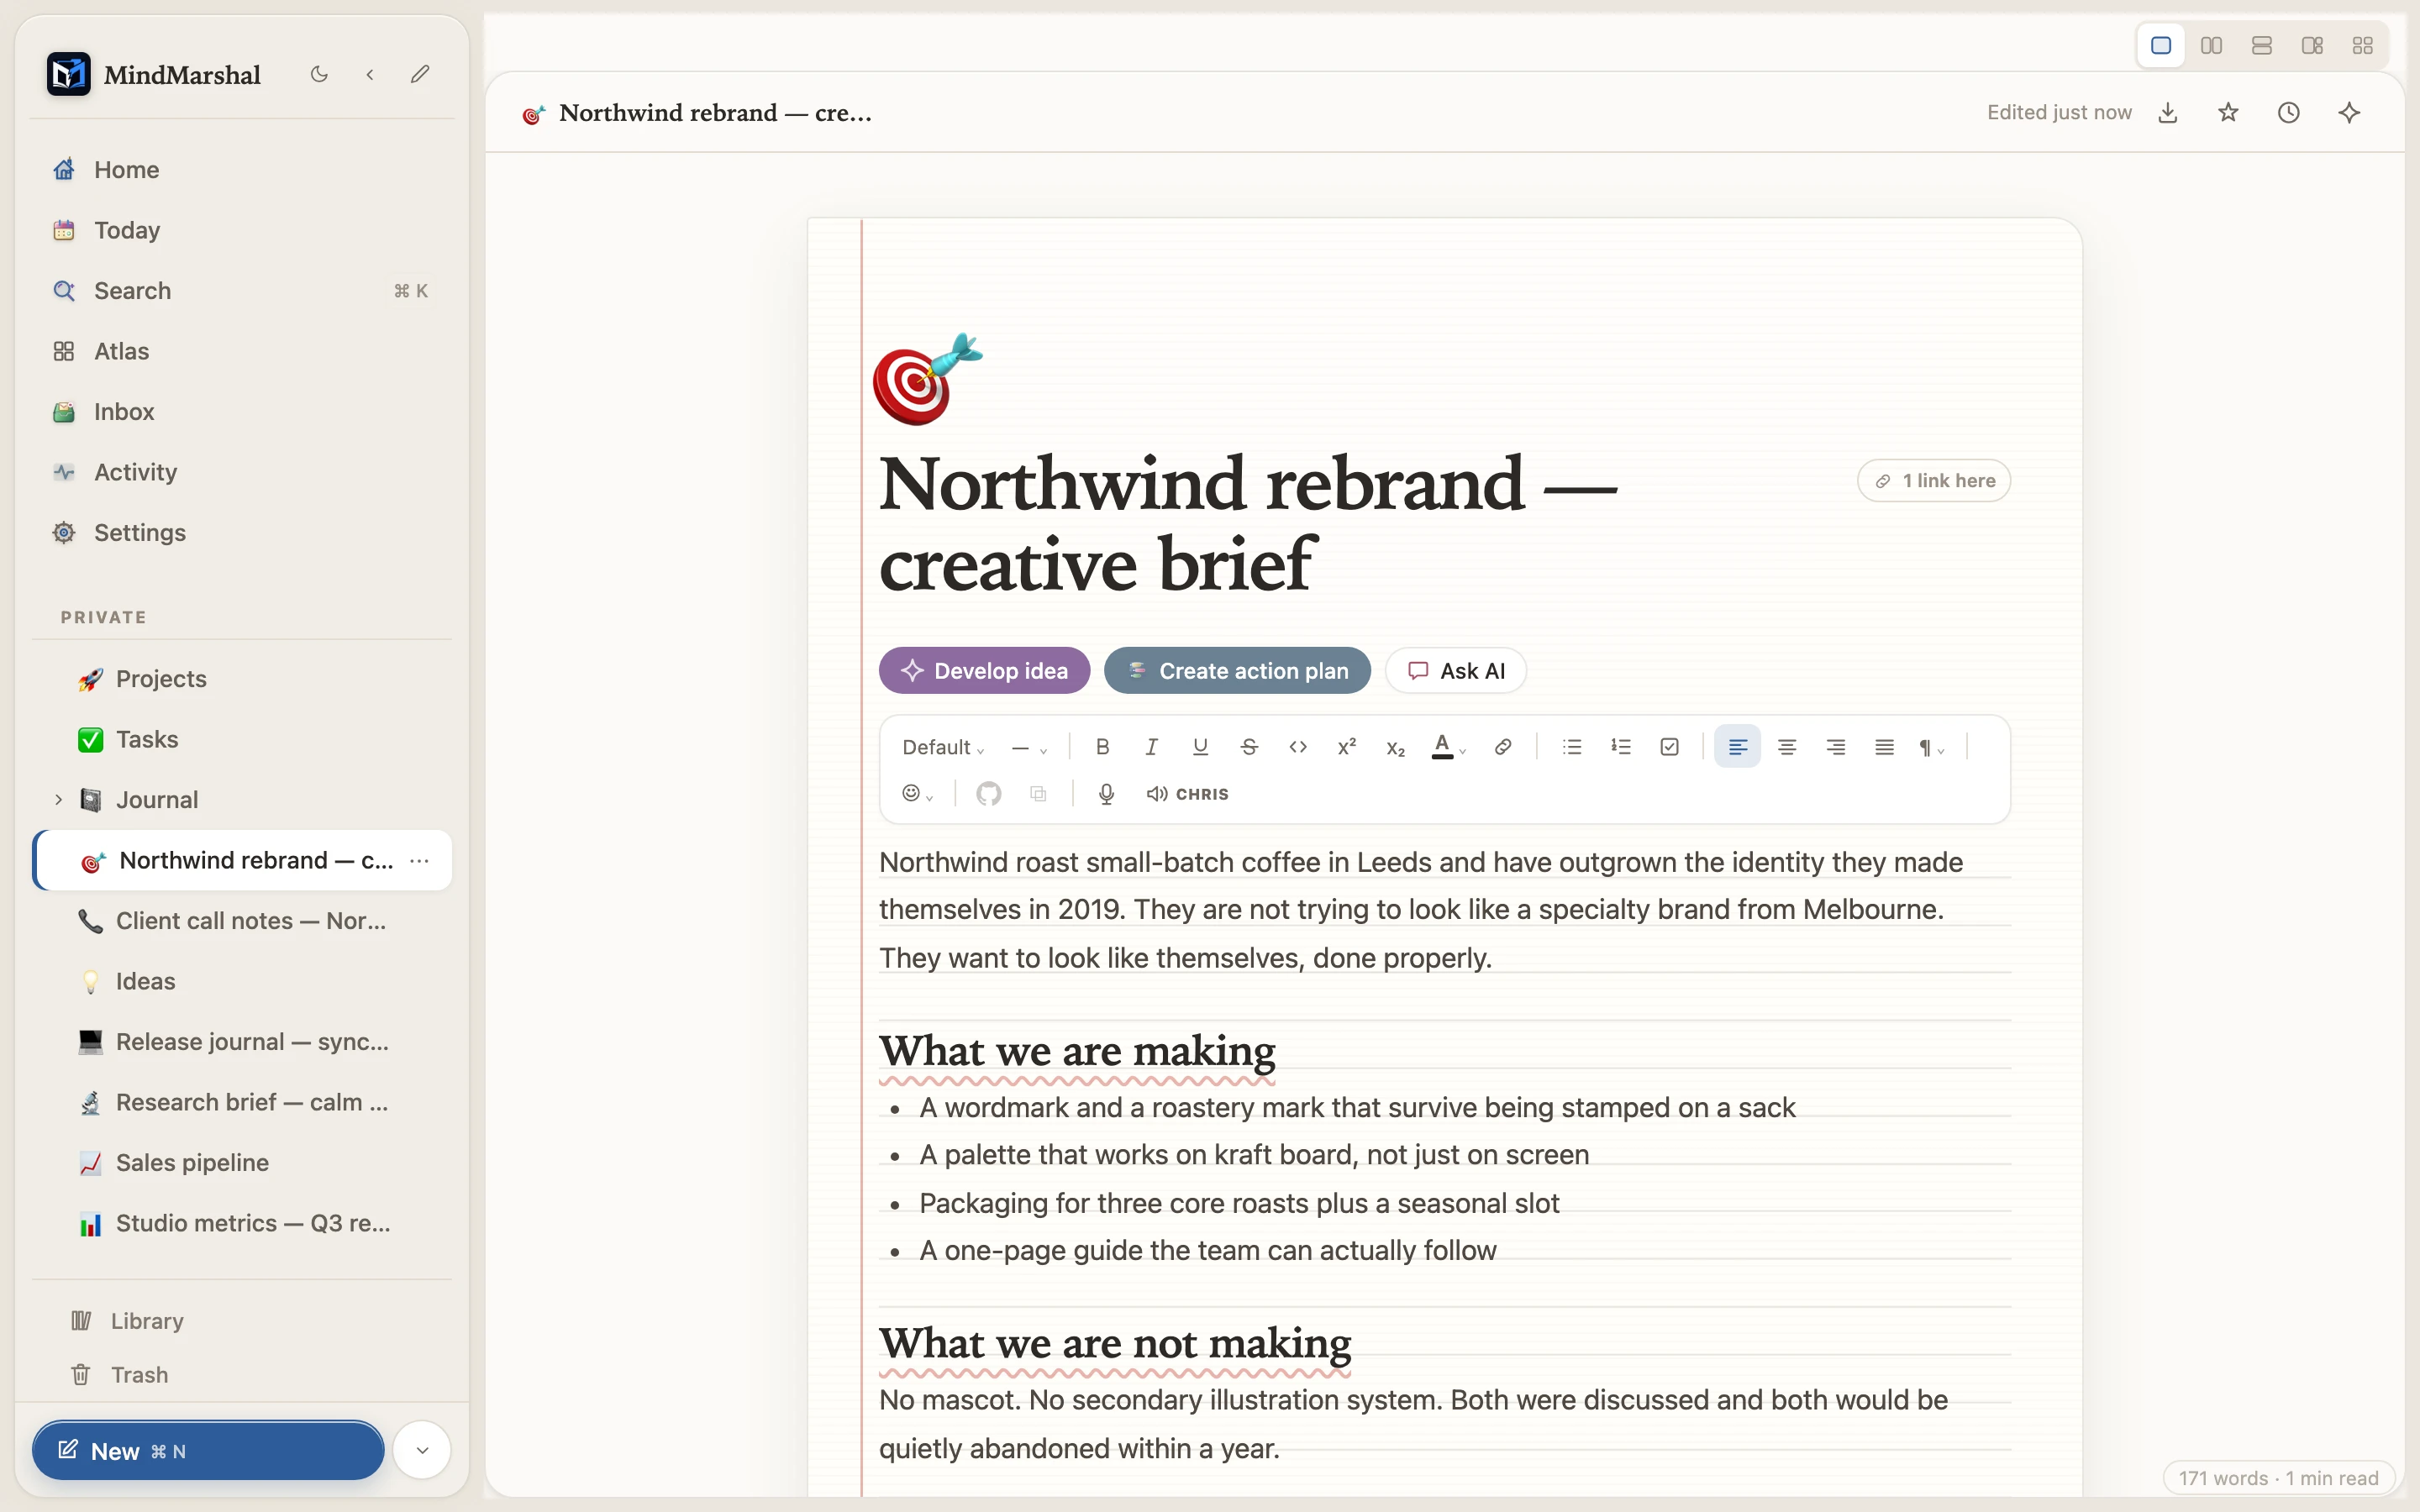Open Search from the sidebar
Screen dimensions: 2420x1512
click(242, 291)
